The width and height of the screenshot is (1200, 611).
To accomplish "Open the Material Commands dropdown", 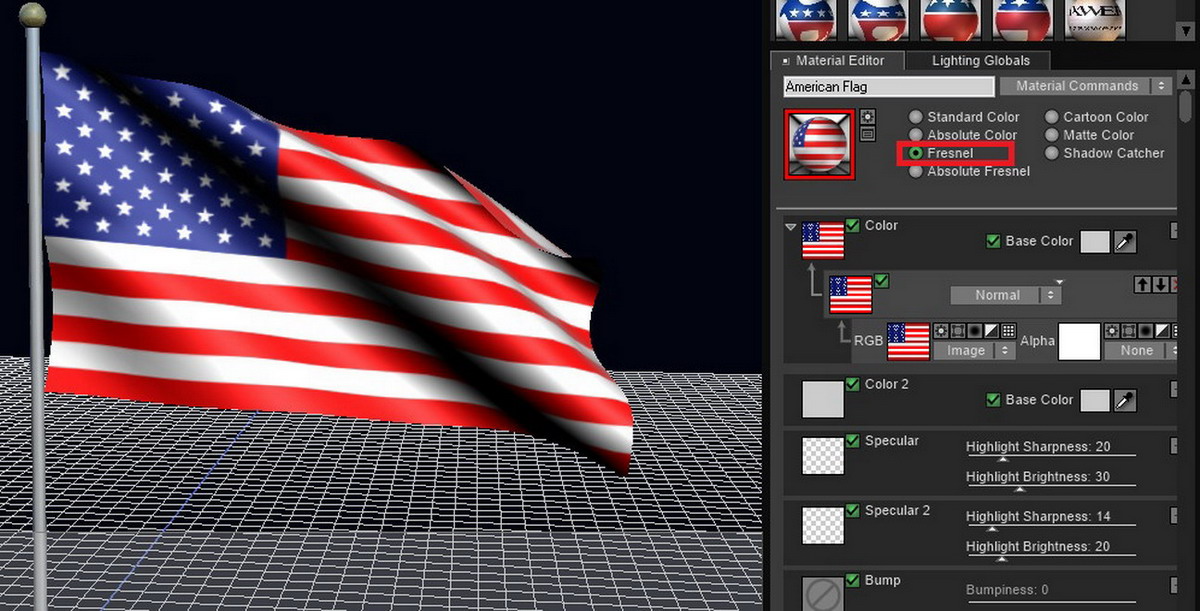I will [1085, 86].
